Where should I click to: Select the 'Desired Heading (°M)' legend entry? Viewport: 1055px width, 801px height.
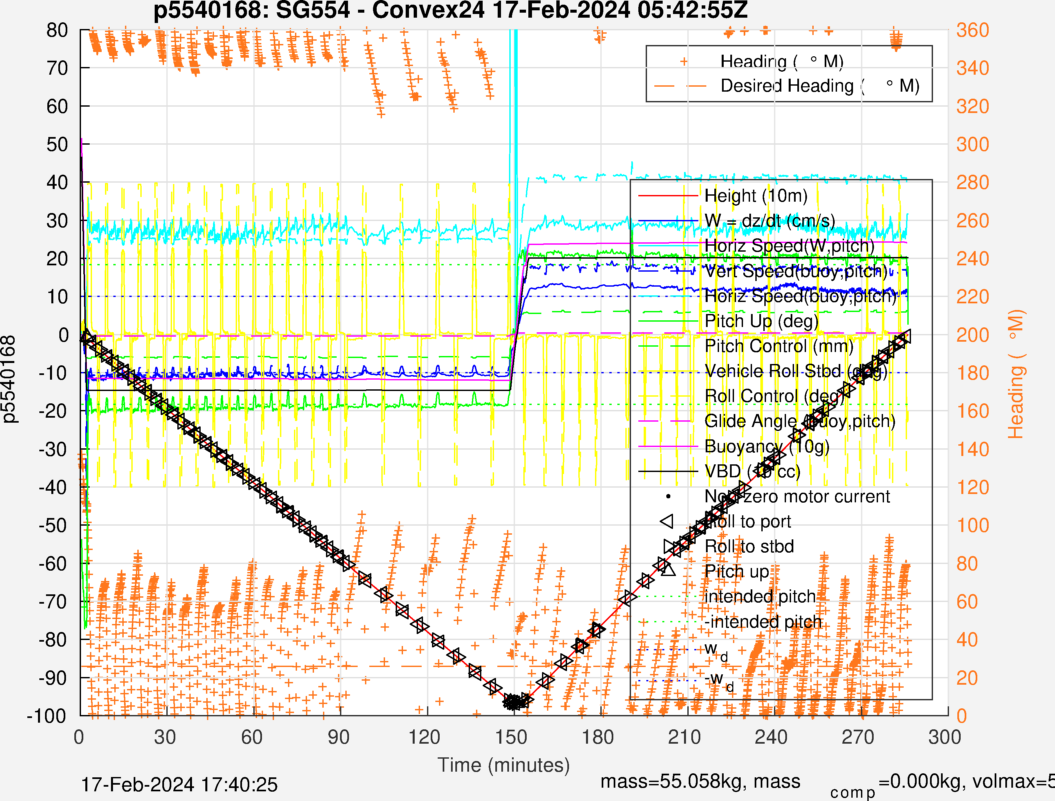point(820,86)
